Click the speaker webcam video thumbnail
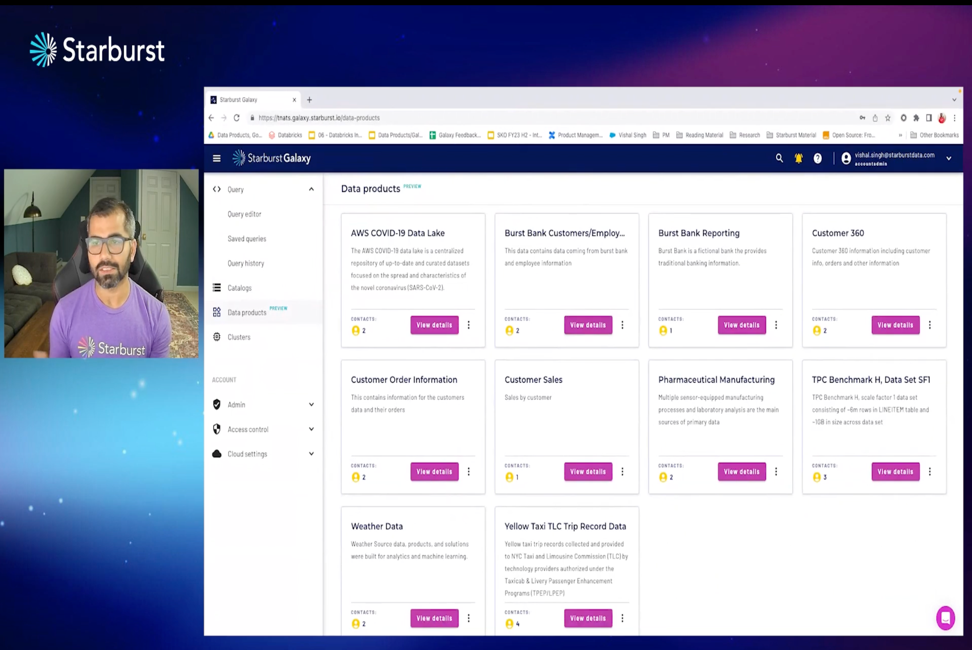Screen dimensions: 972x650 [101, 263]
